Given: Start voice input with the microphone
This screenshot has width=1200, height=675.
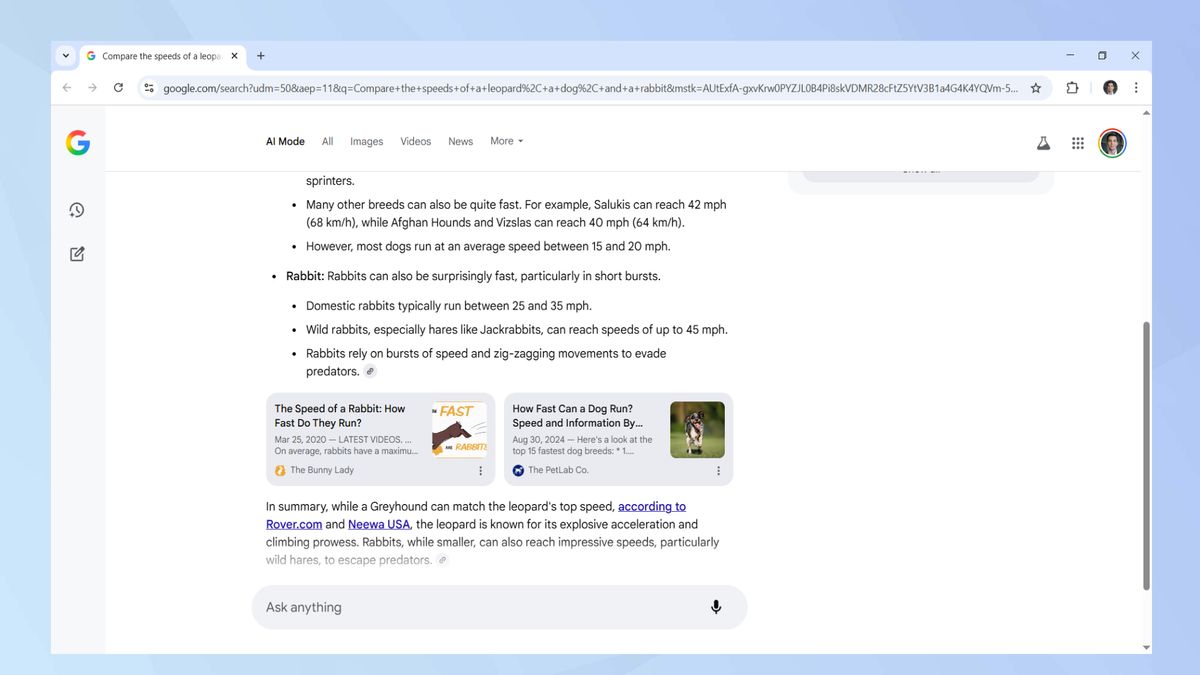Looking at the screenshot, I should point(716,606).
